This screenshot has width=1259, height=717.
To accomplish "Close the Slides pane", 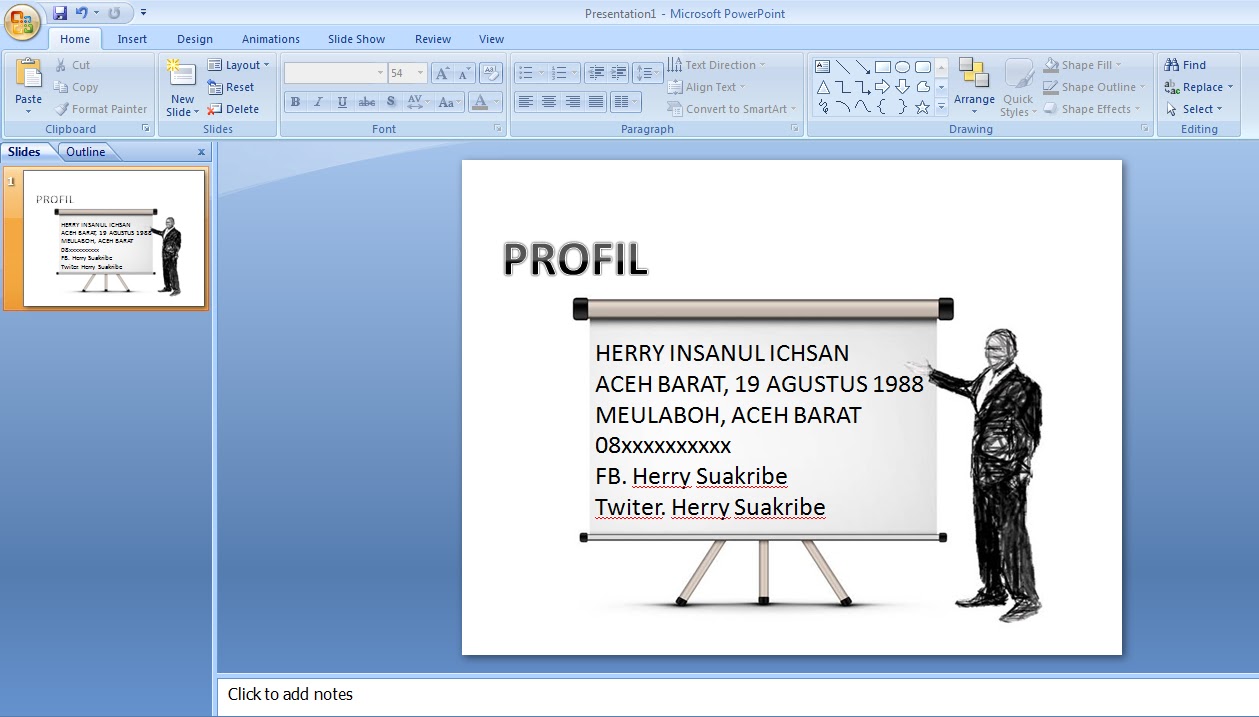I will (x=201, y=152).
